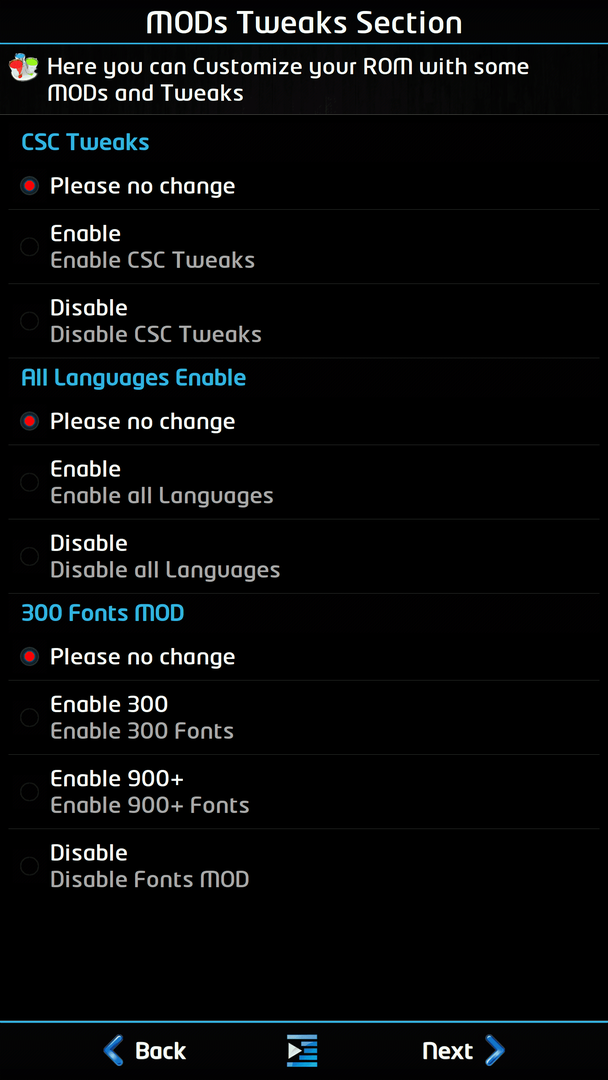Choose Enable all Languages radio button

[30, 483]
